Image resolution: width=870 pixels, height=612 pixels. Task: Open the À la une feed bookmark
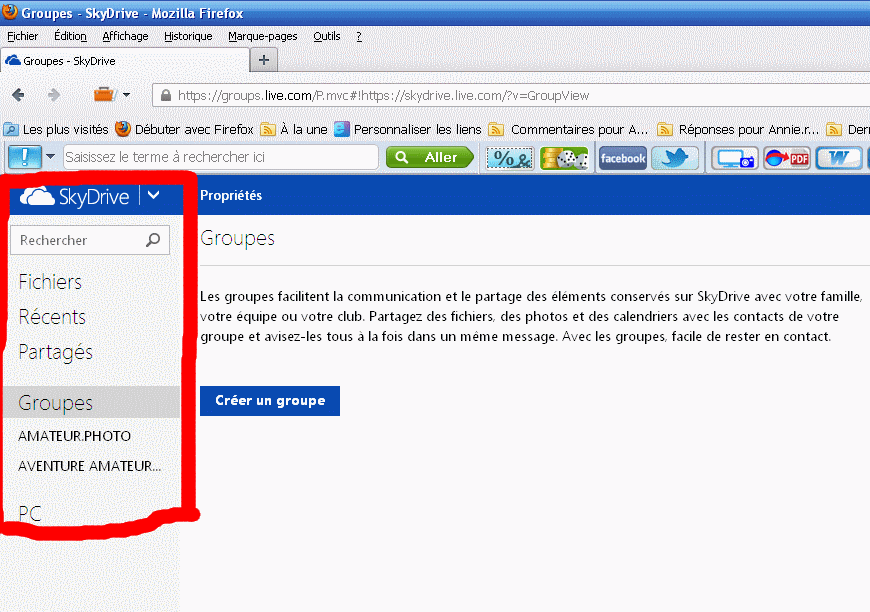coord(294,129)
